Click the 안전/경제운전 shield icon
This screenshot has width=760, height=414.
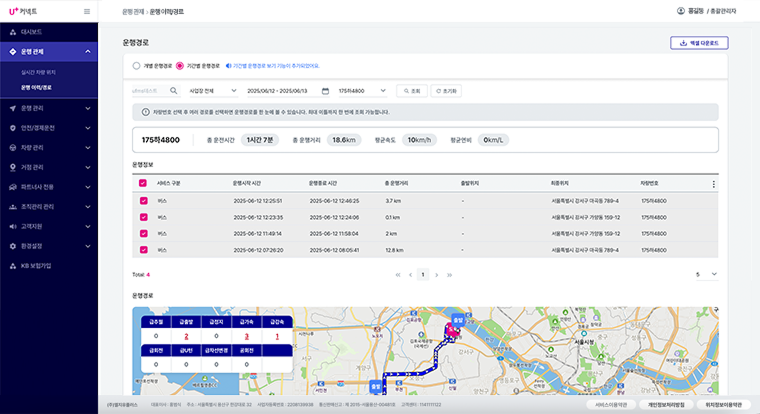point(13,128)
